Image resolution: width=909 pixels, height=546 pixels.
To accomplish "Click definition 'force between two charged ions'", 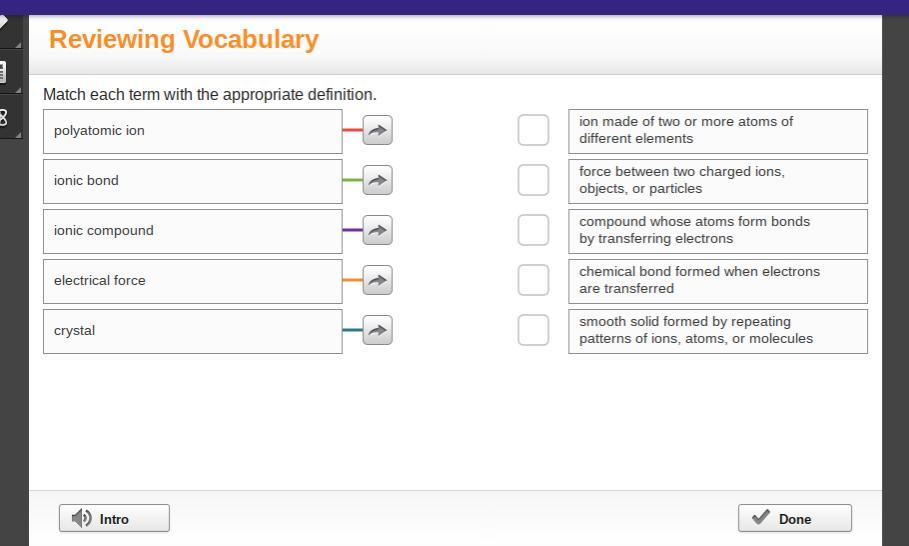I will tap(717, 181).
